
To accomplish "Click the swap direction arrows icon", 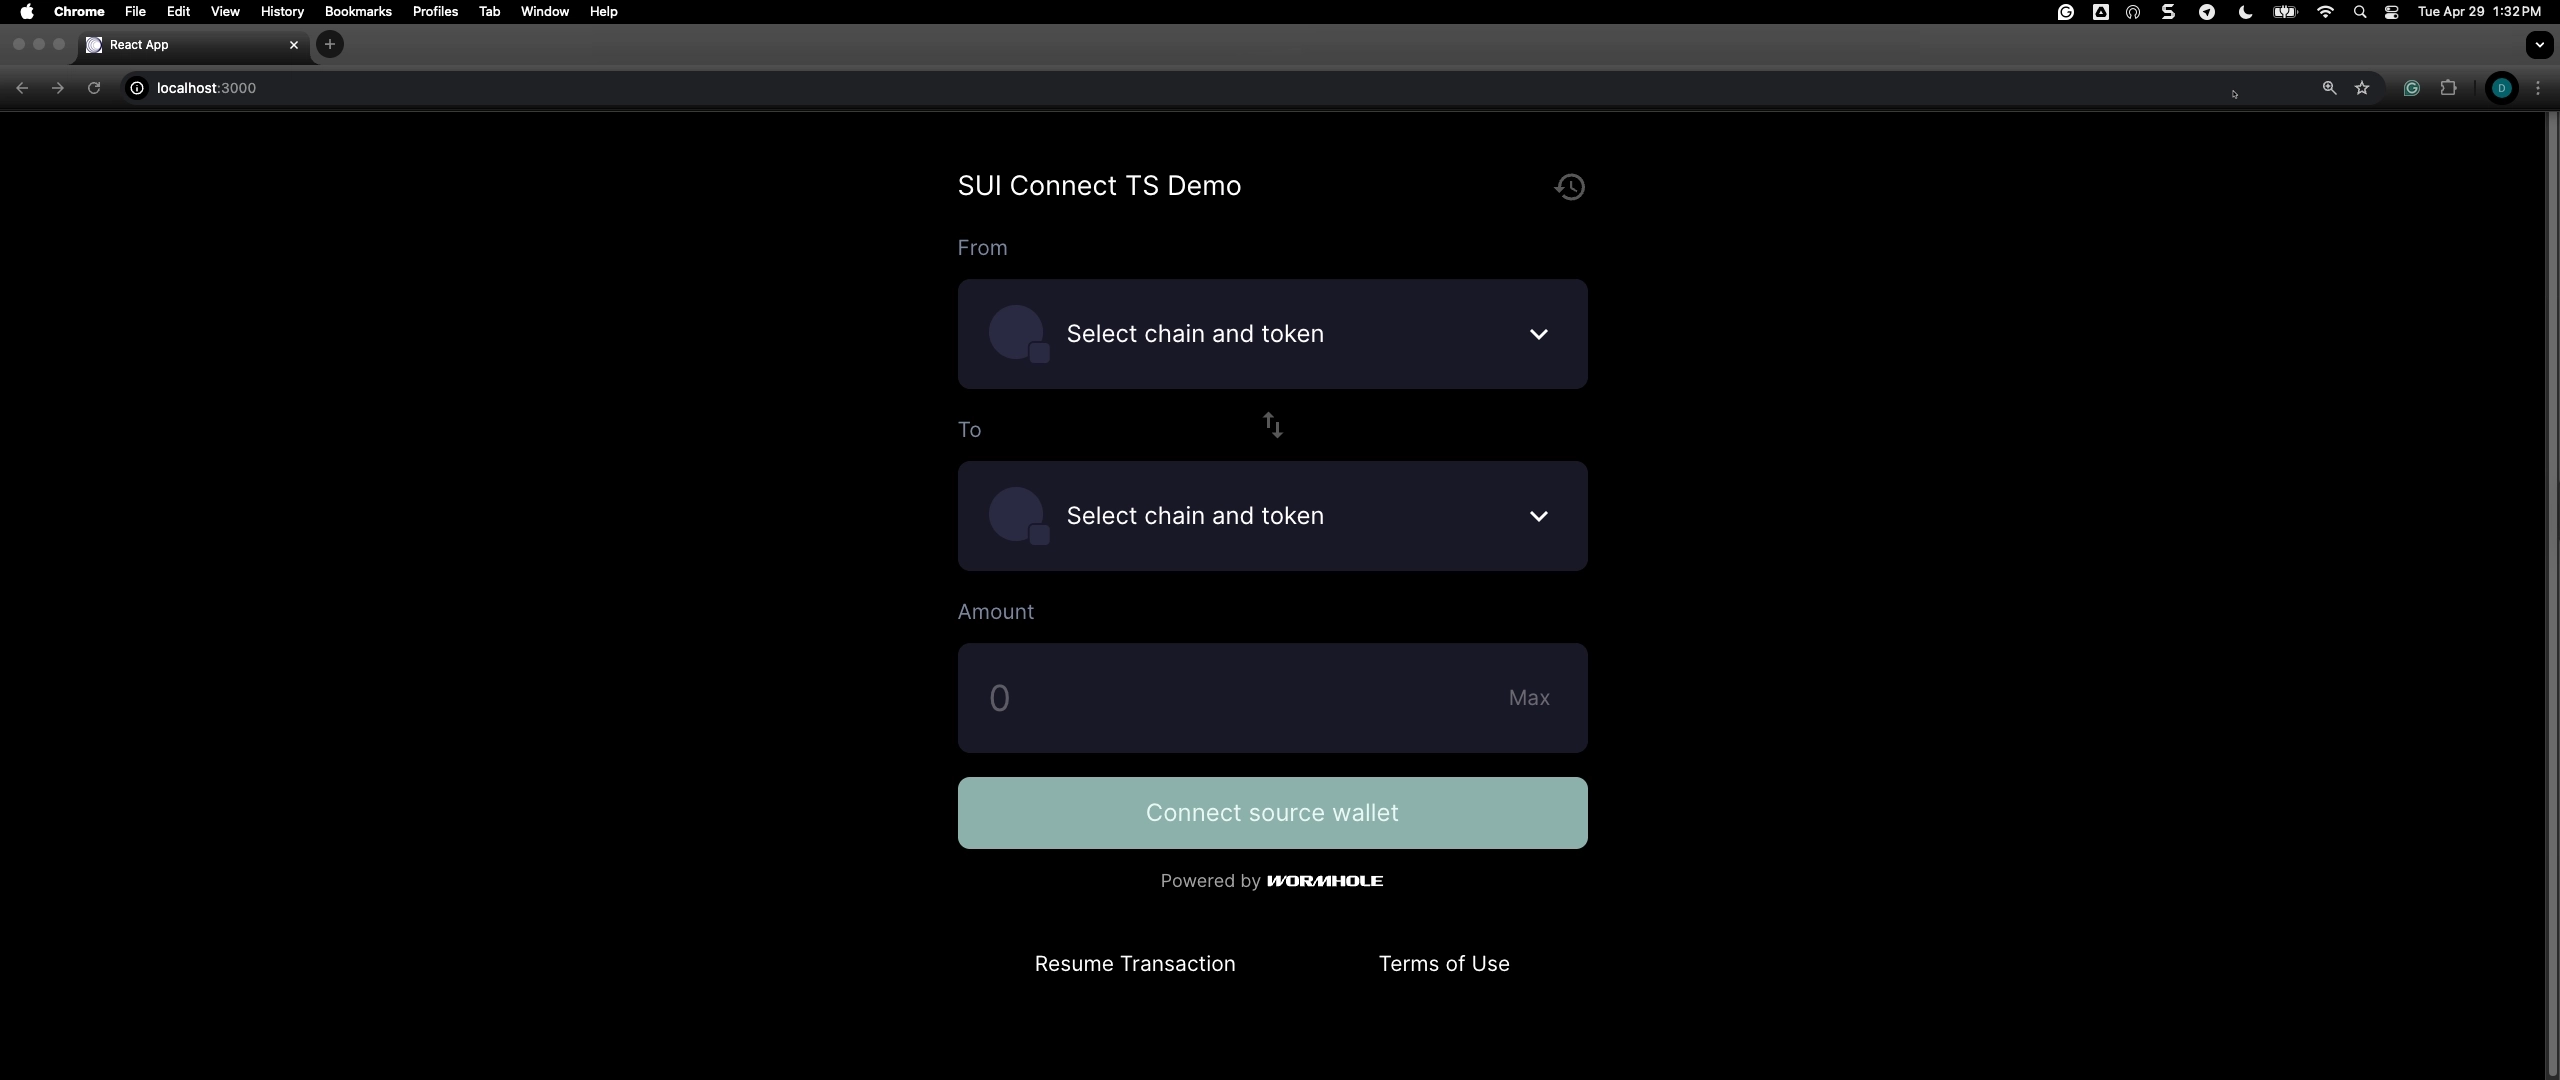I will (x=1272, y=425).
